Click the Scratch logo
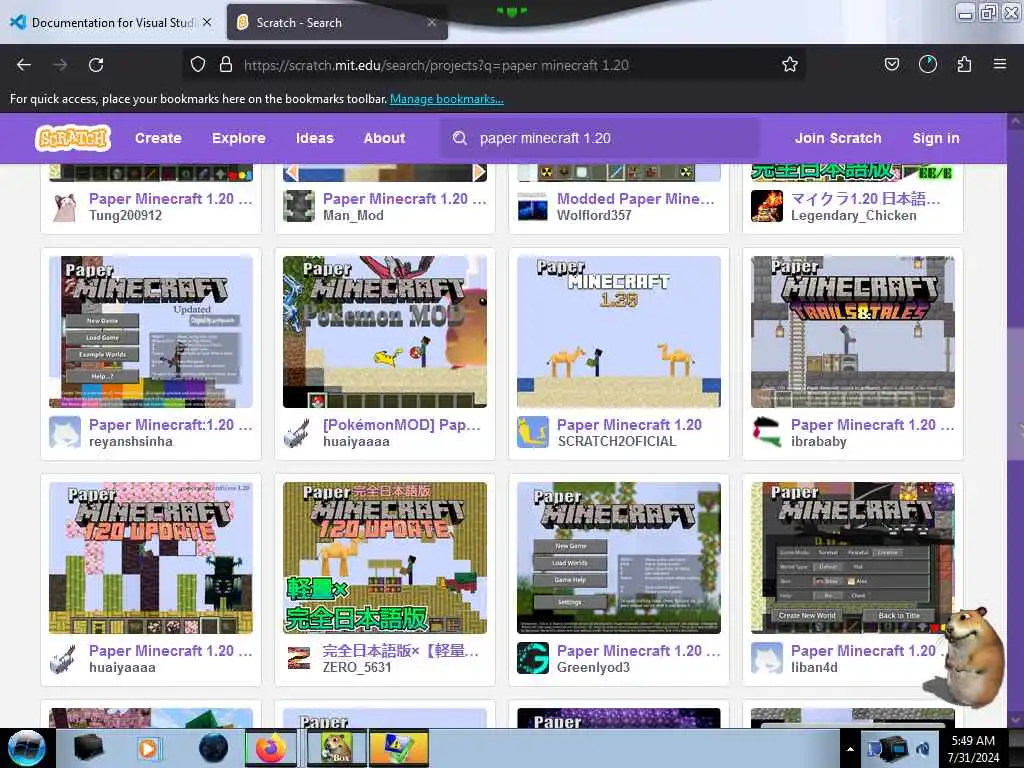This screenshot has width=1024, height=768. [x=72, y=138]
